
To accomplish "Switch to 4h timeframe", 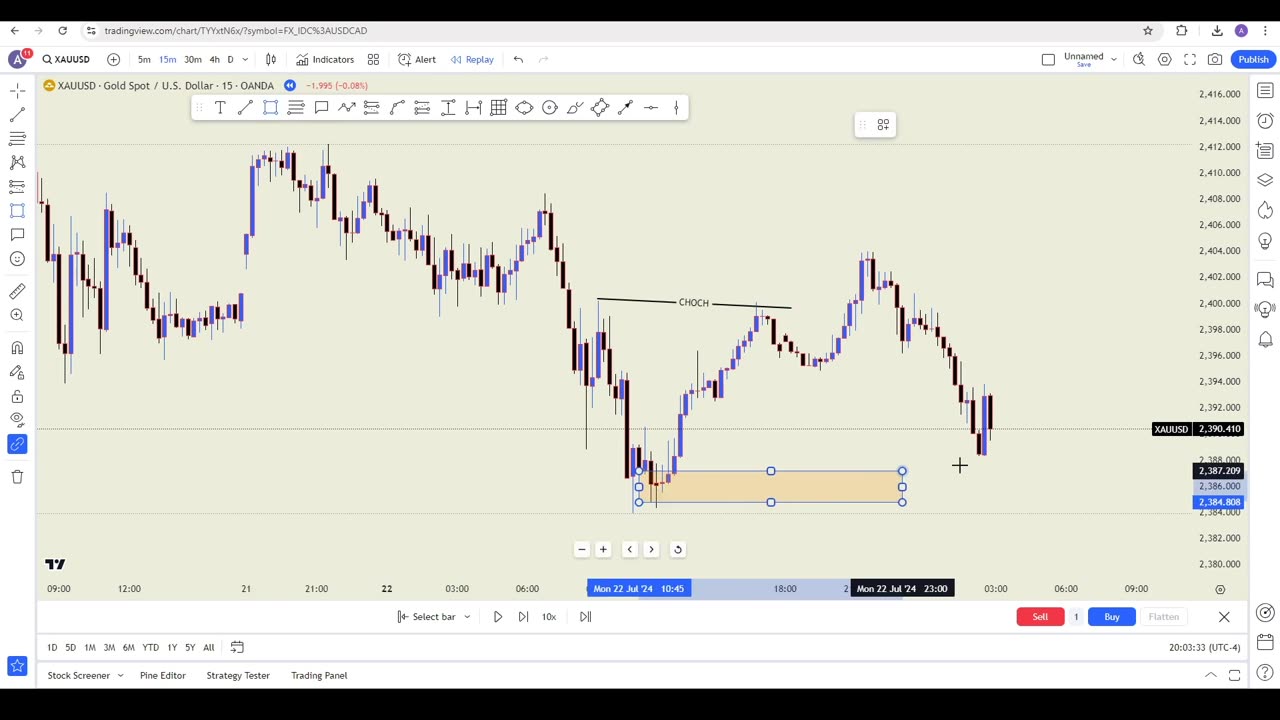I will (x=214, y=59).
